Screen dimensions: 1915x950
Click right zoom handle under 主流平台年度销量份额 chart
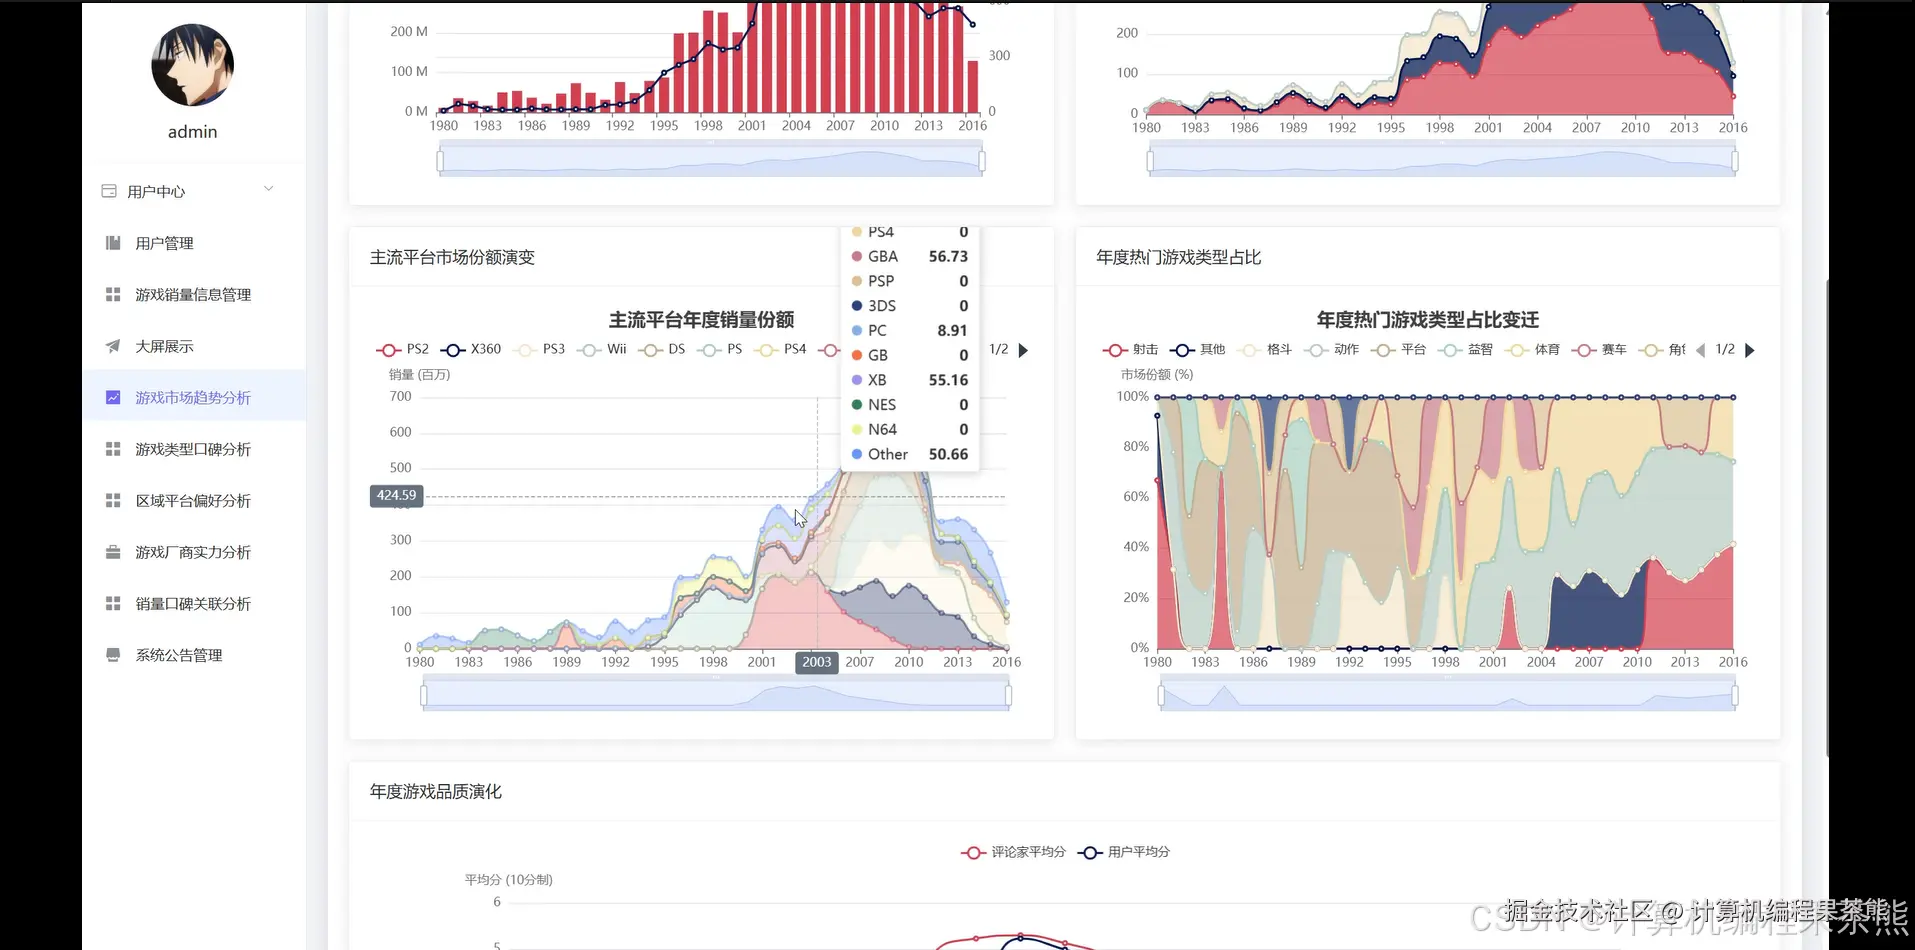(x=1008, y=695)
